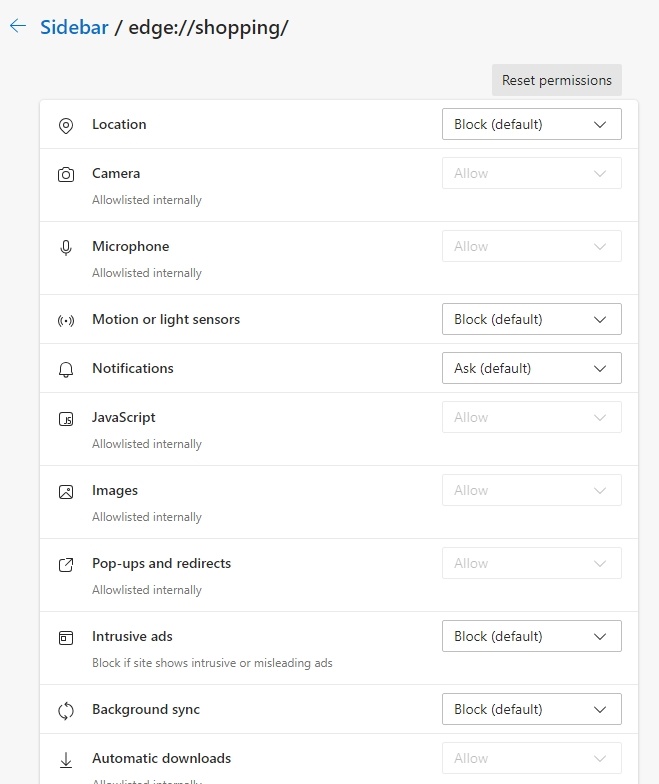Click the Motion or light sensors label

[166, 319]
